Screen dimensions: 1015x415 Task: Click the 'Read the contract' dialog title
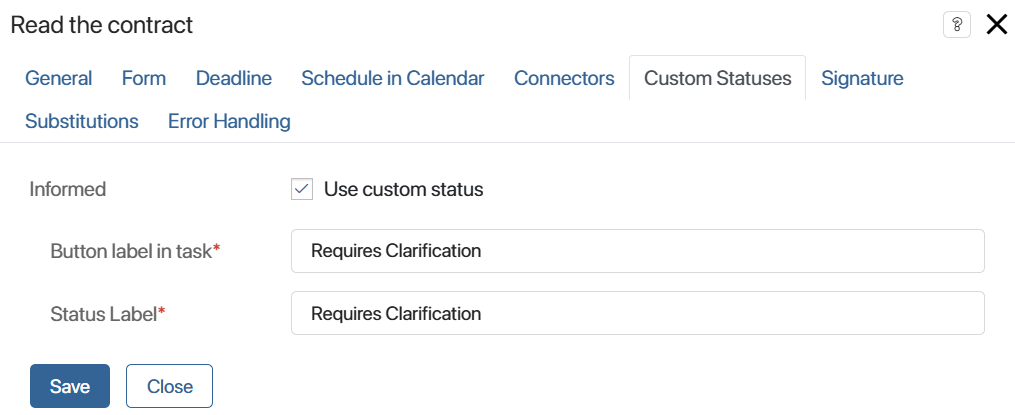(102, 25)
